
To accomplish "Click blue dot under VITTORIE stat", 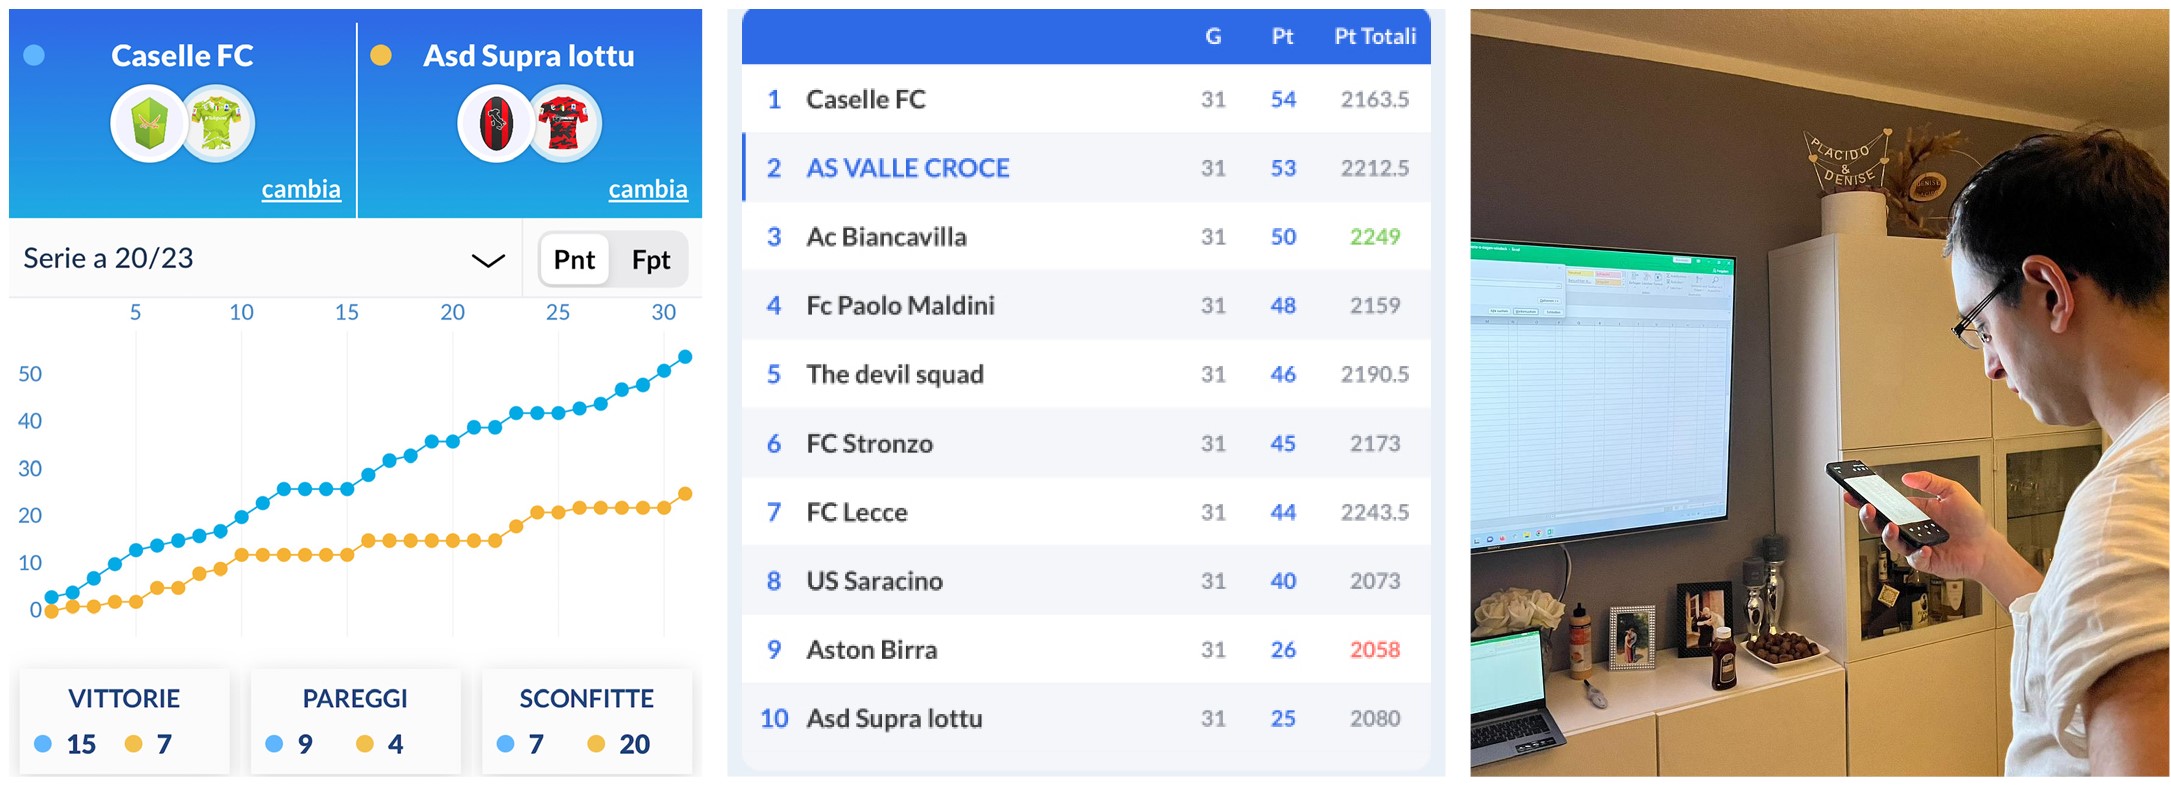I will click(43, 744).
